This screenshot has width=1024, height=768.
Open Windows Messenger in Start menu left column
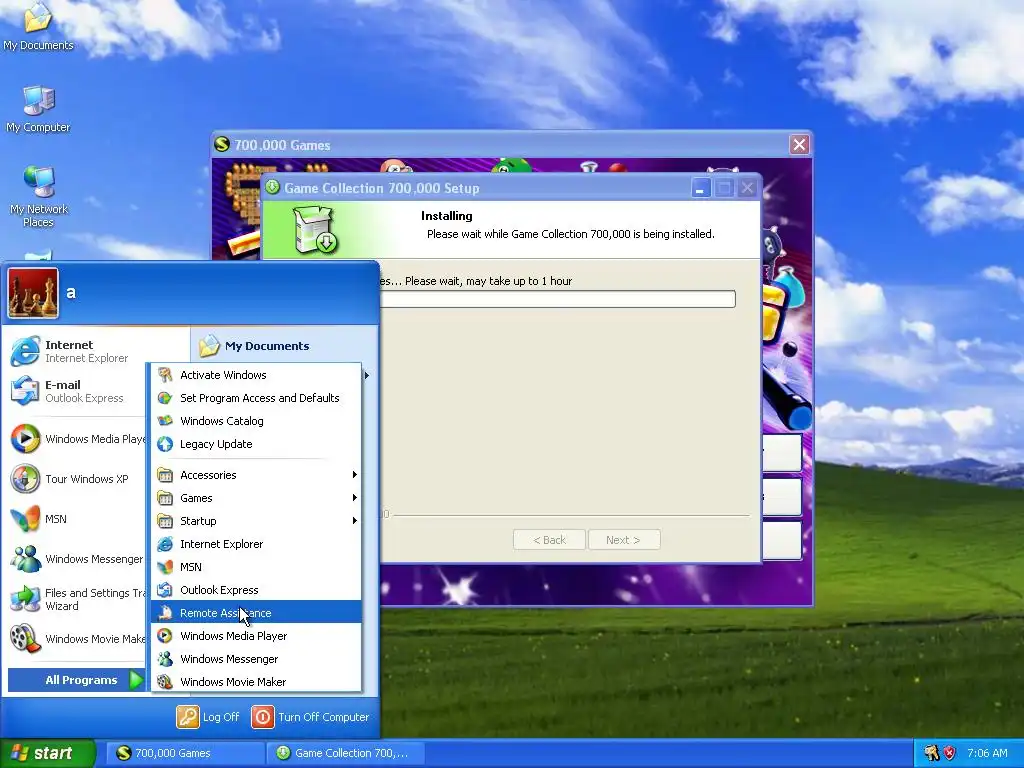pyautogui.click(x=77, y=559)
